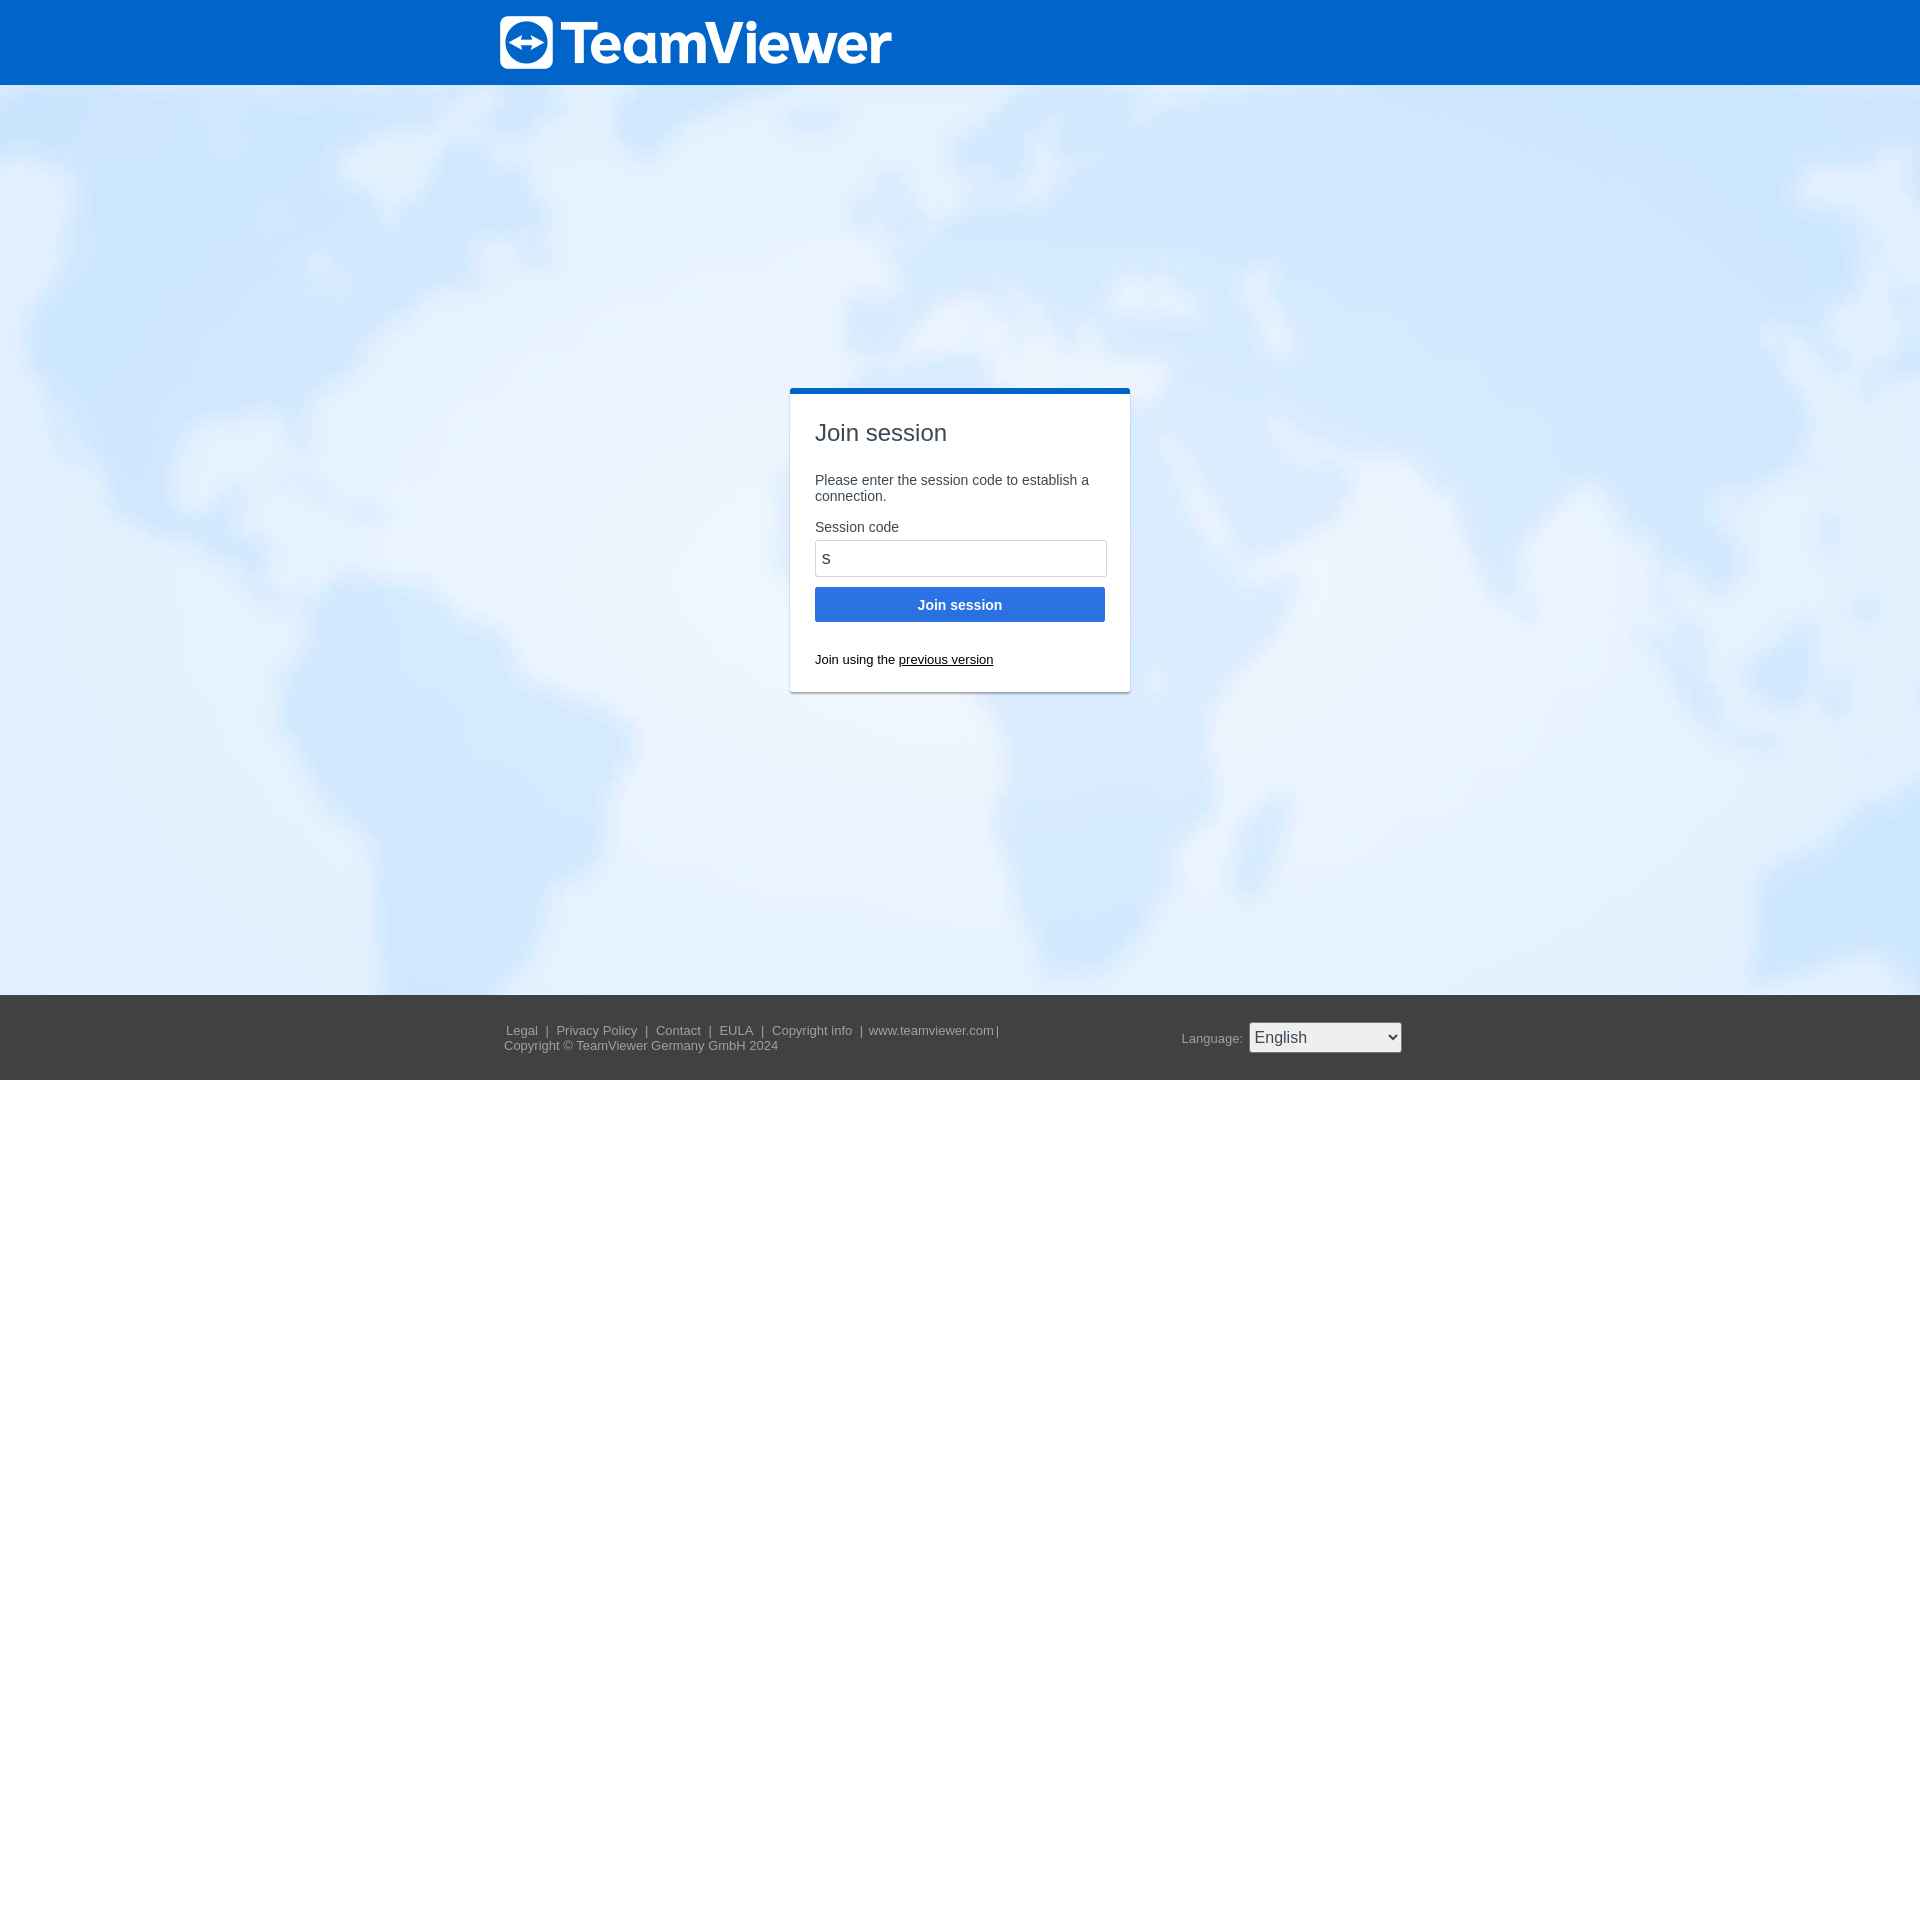Click the Join session button
Viewport: 1920px width, 1920px height.
(960, 603)
